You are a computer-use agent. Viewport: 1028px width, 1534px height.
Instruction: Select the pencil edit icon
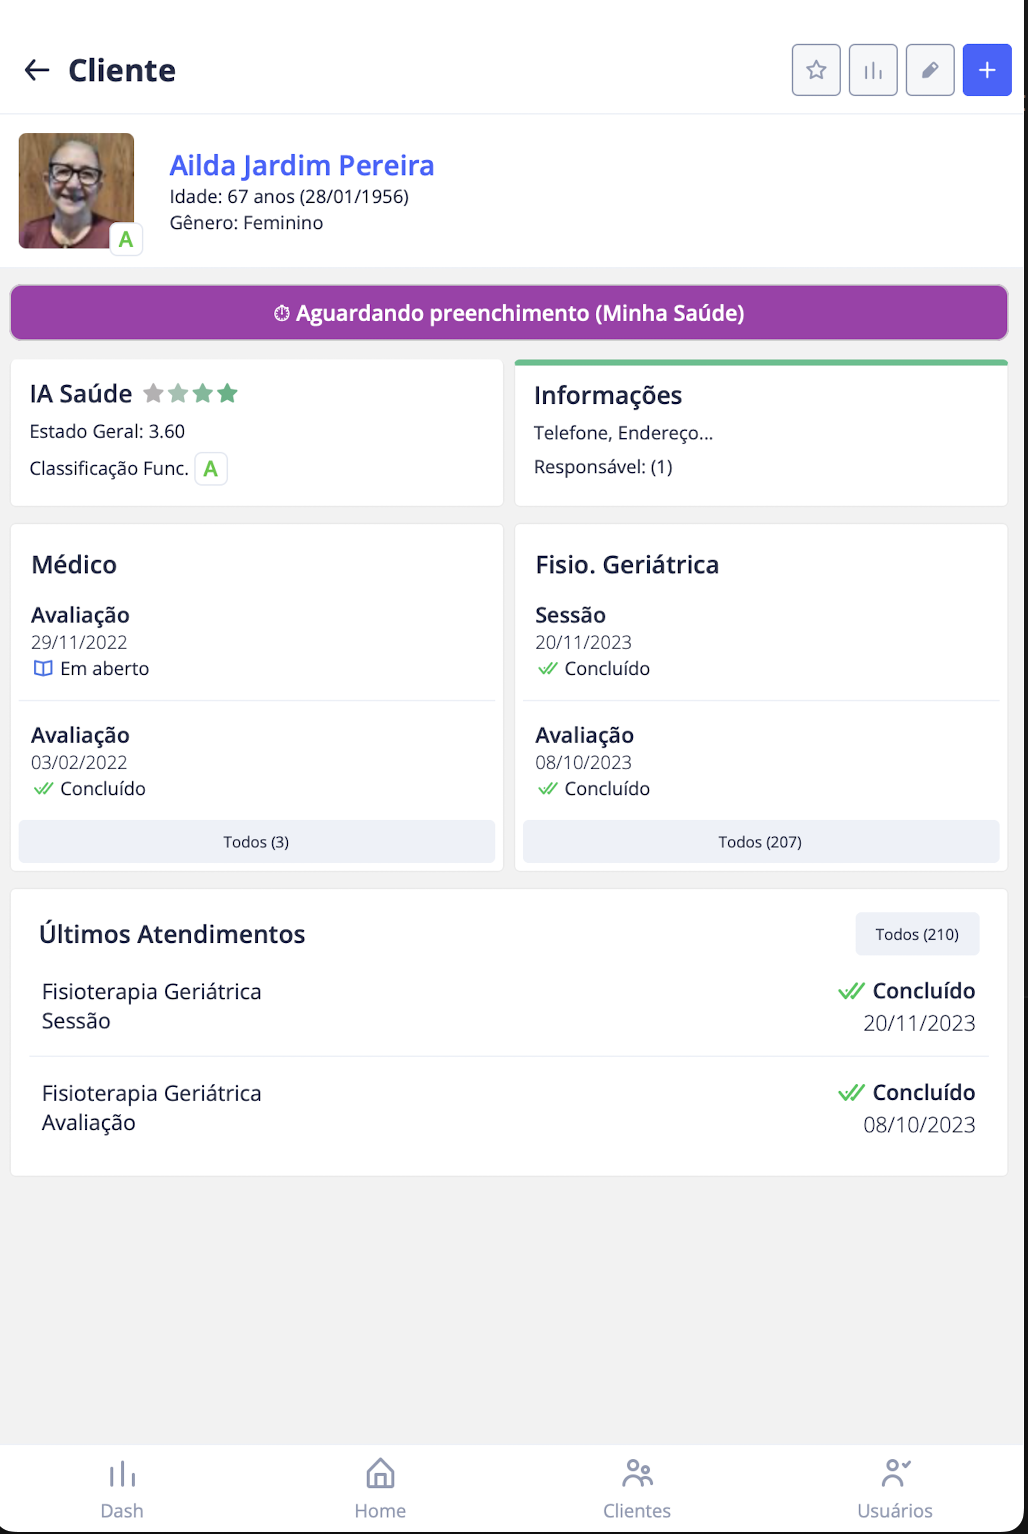(x=929, y=70)
